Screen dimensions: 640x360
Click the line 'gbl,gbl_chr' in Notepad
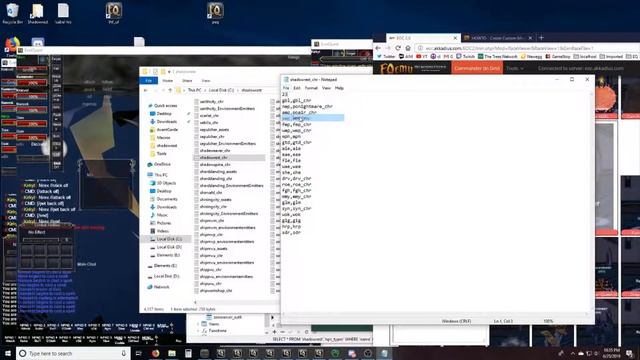[x=296, y=100]
